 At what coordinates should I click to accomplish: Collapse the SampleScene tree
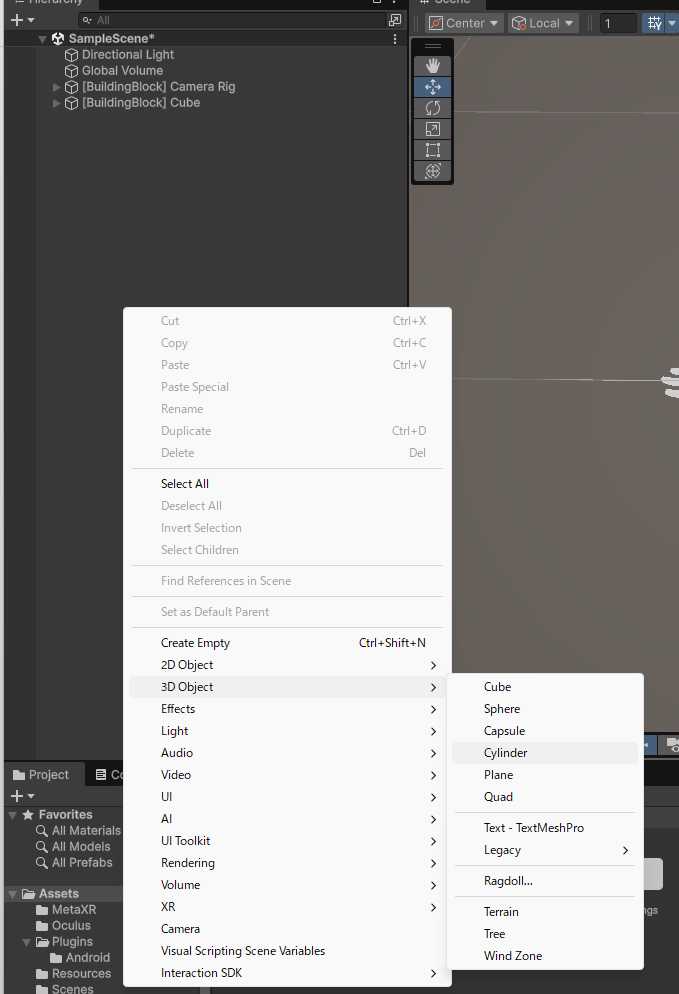coord(42,39)
